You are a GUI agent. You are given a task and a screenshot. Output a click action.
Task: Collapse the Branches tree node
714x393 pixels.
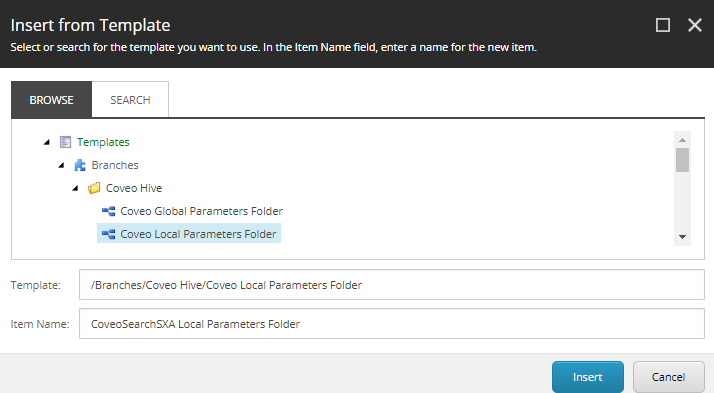click(61, 165)
